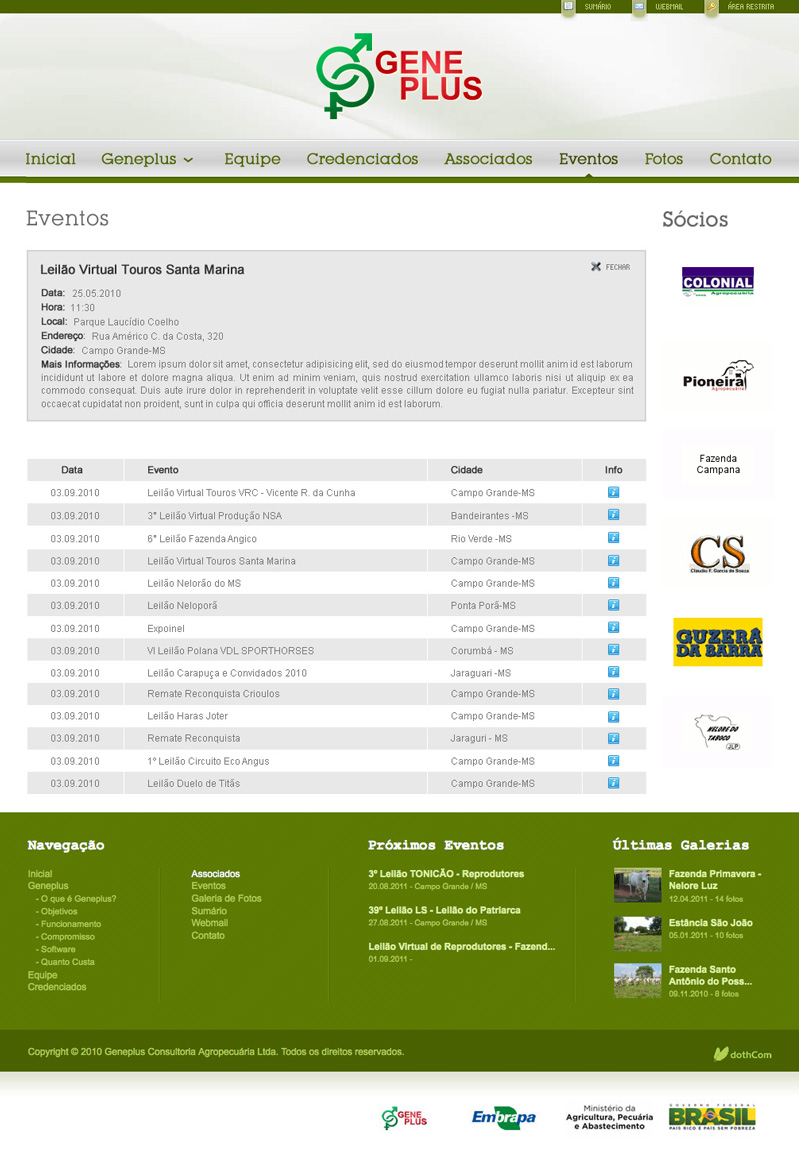Screen dimensions: 799x1166
Task: Click Rio Verde -MS city cell
Action: pos(481,538)
